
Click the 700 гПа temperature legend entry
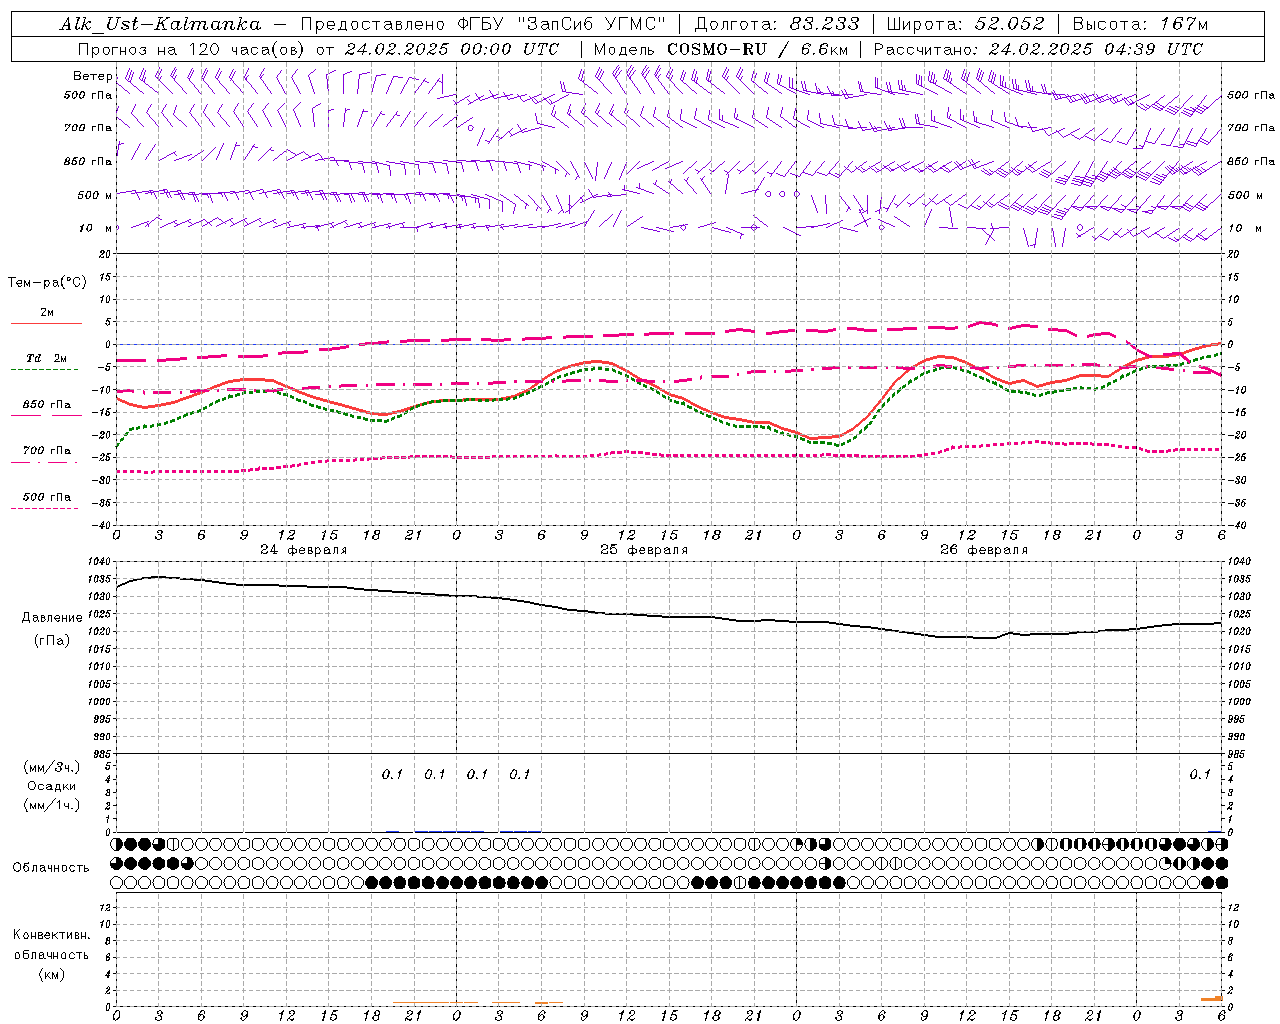point(47,451)
